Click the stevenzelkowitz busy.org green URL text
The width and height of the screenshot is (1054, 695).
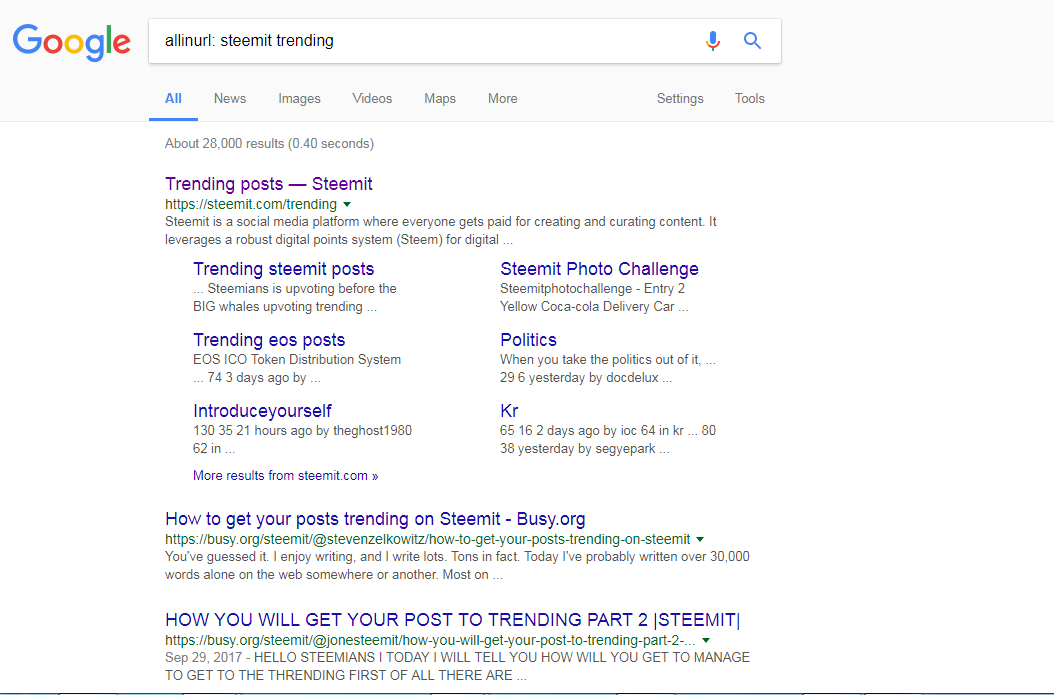click(428, 539)
